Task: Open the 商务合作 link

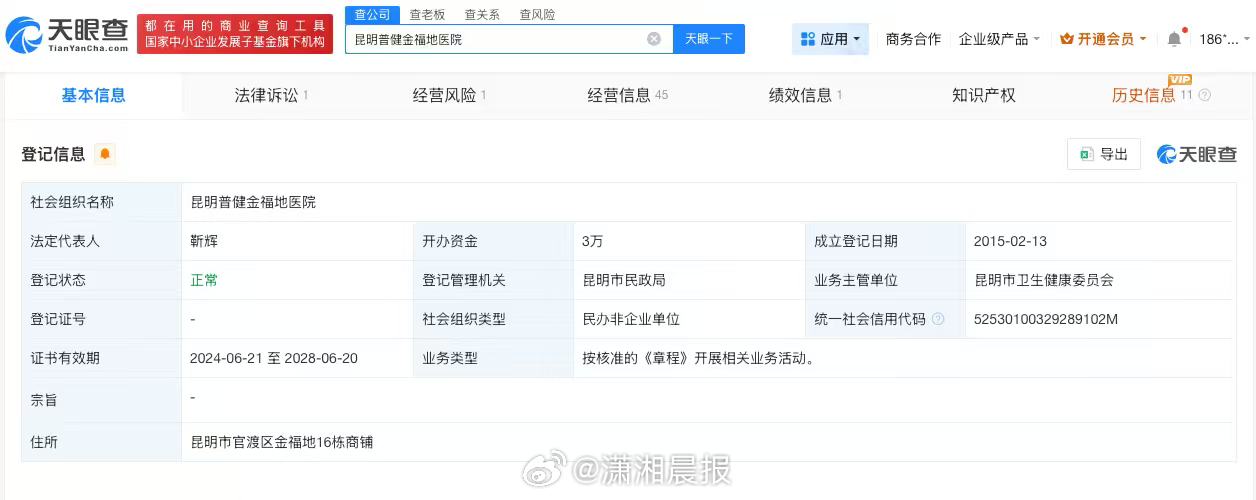Action: point(913,39)
